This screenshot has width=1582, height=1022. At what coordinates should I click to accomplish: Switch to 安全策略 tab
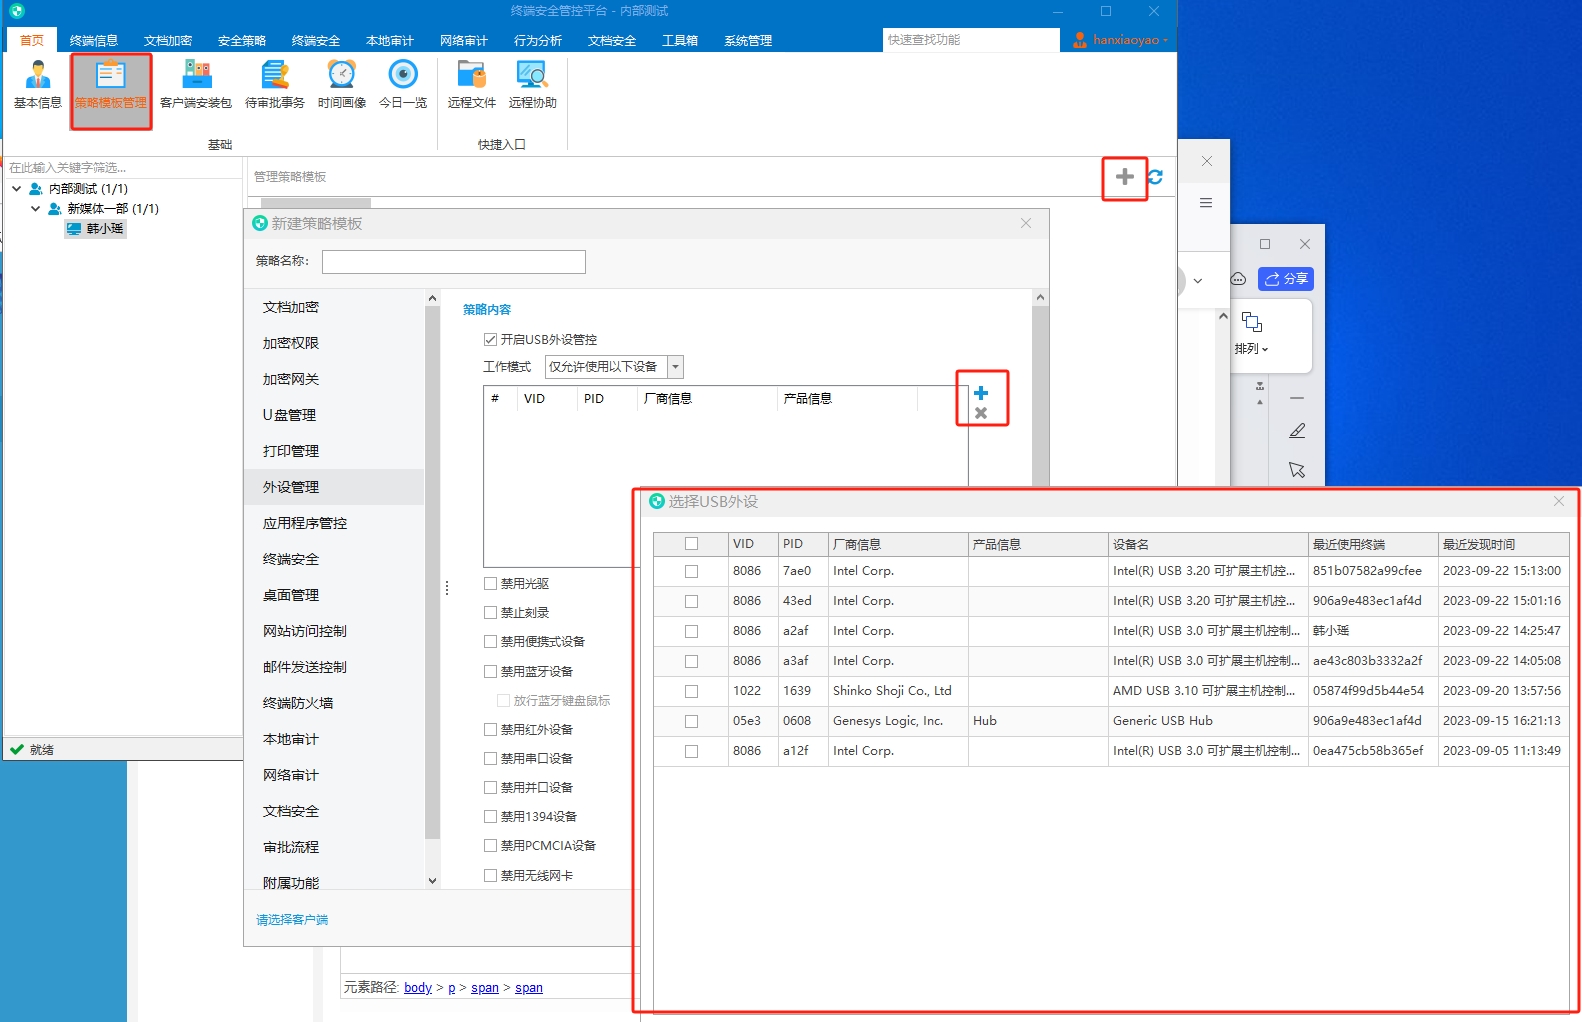coord(242,41)
